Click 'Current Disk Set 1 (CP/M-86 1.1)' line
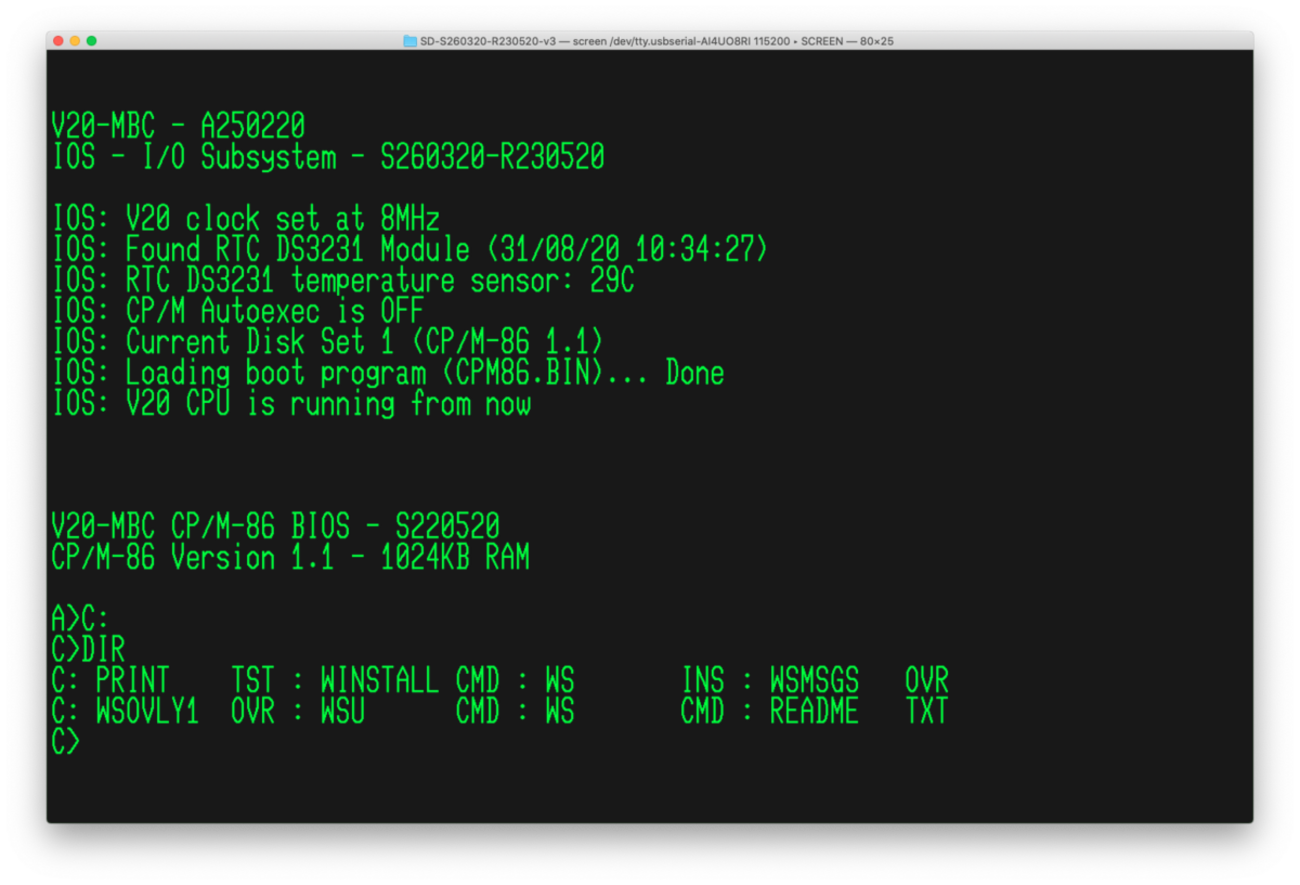The image size is (1300, 885). point(328,342)
